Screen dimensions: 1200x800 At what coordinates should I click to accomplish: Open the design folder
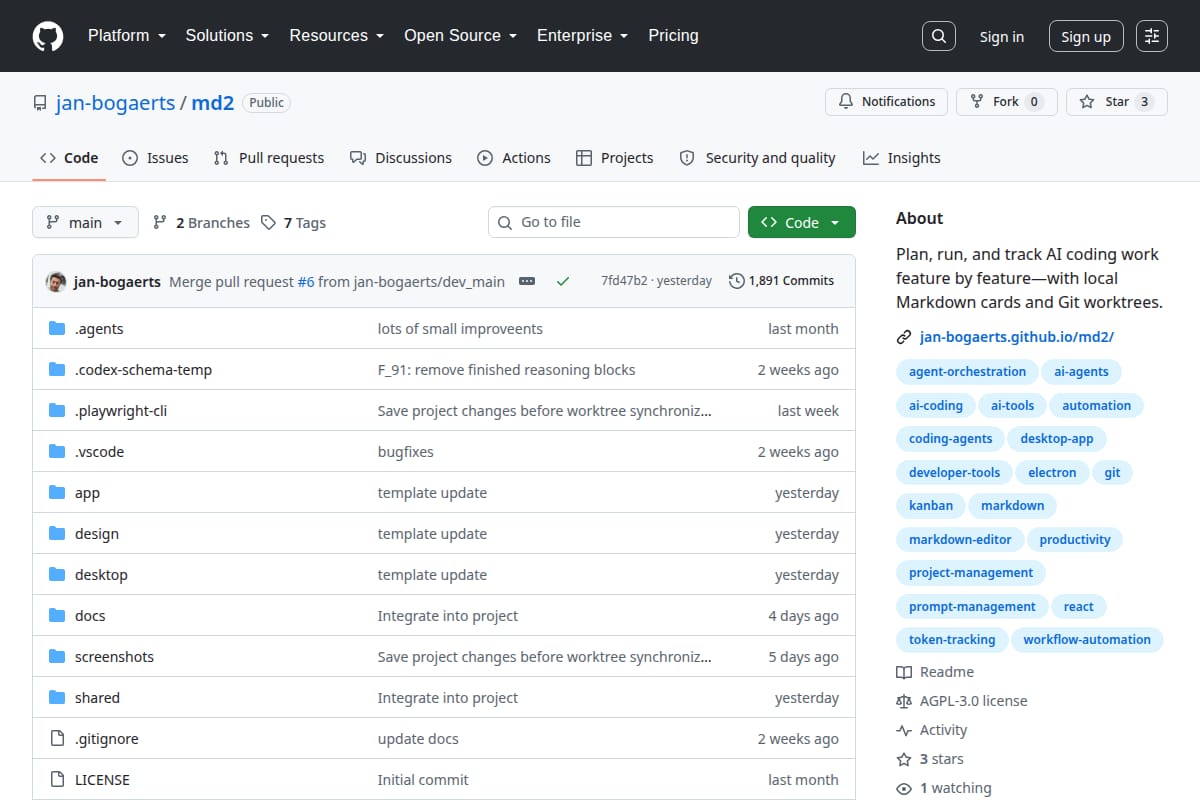tap(97, 533)
